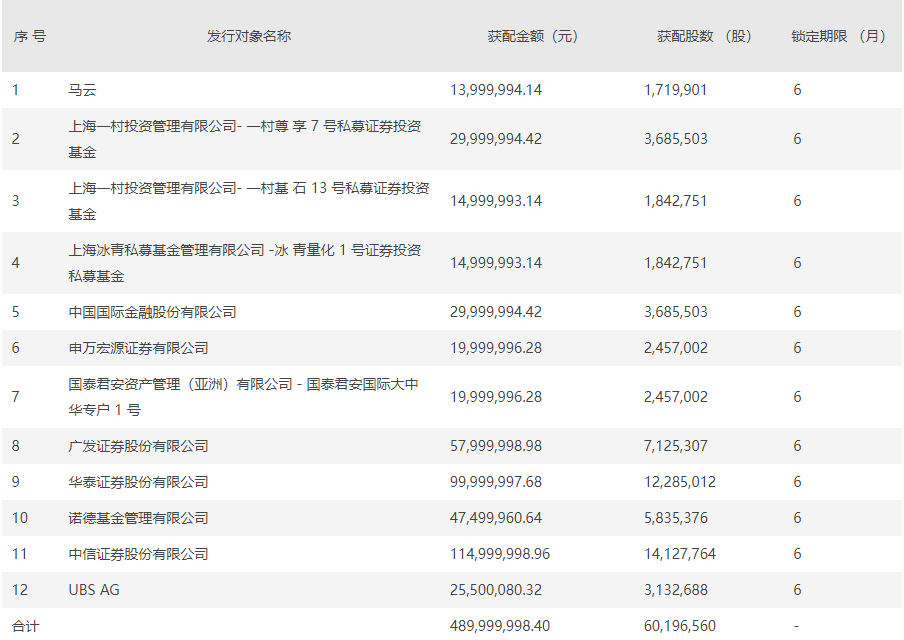Select 一村基石 13 号私募证券投资基金 name cell
904x640 pixels.
click(249, 201)
